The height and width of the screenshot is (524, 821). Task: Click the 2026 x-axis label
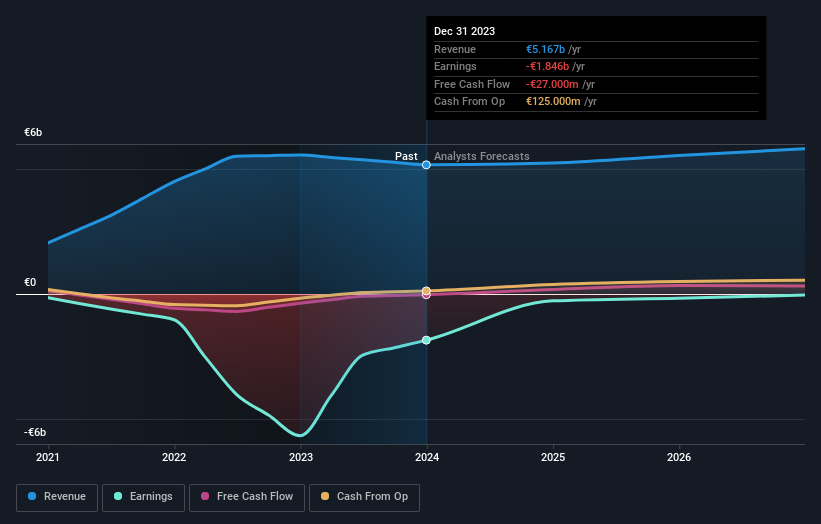679,458
